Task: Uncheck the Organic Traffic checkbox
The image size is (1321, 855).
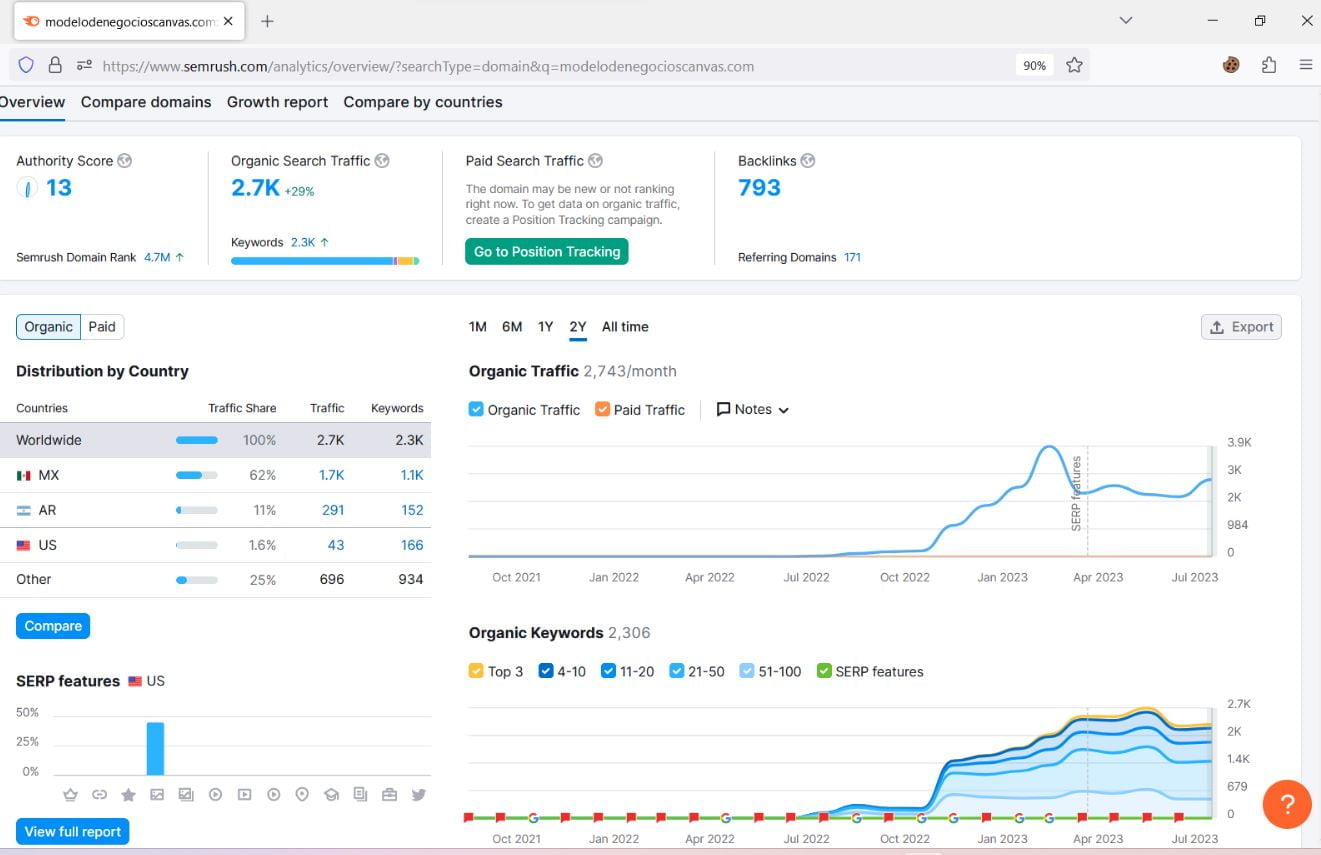Action: pos(476,409)
